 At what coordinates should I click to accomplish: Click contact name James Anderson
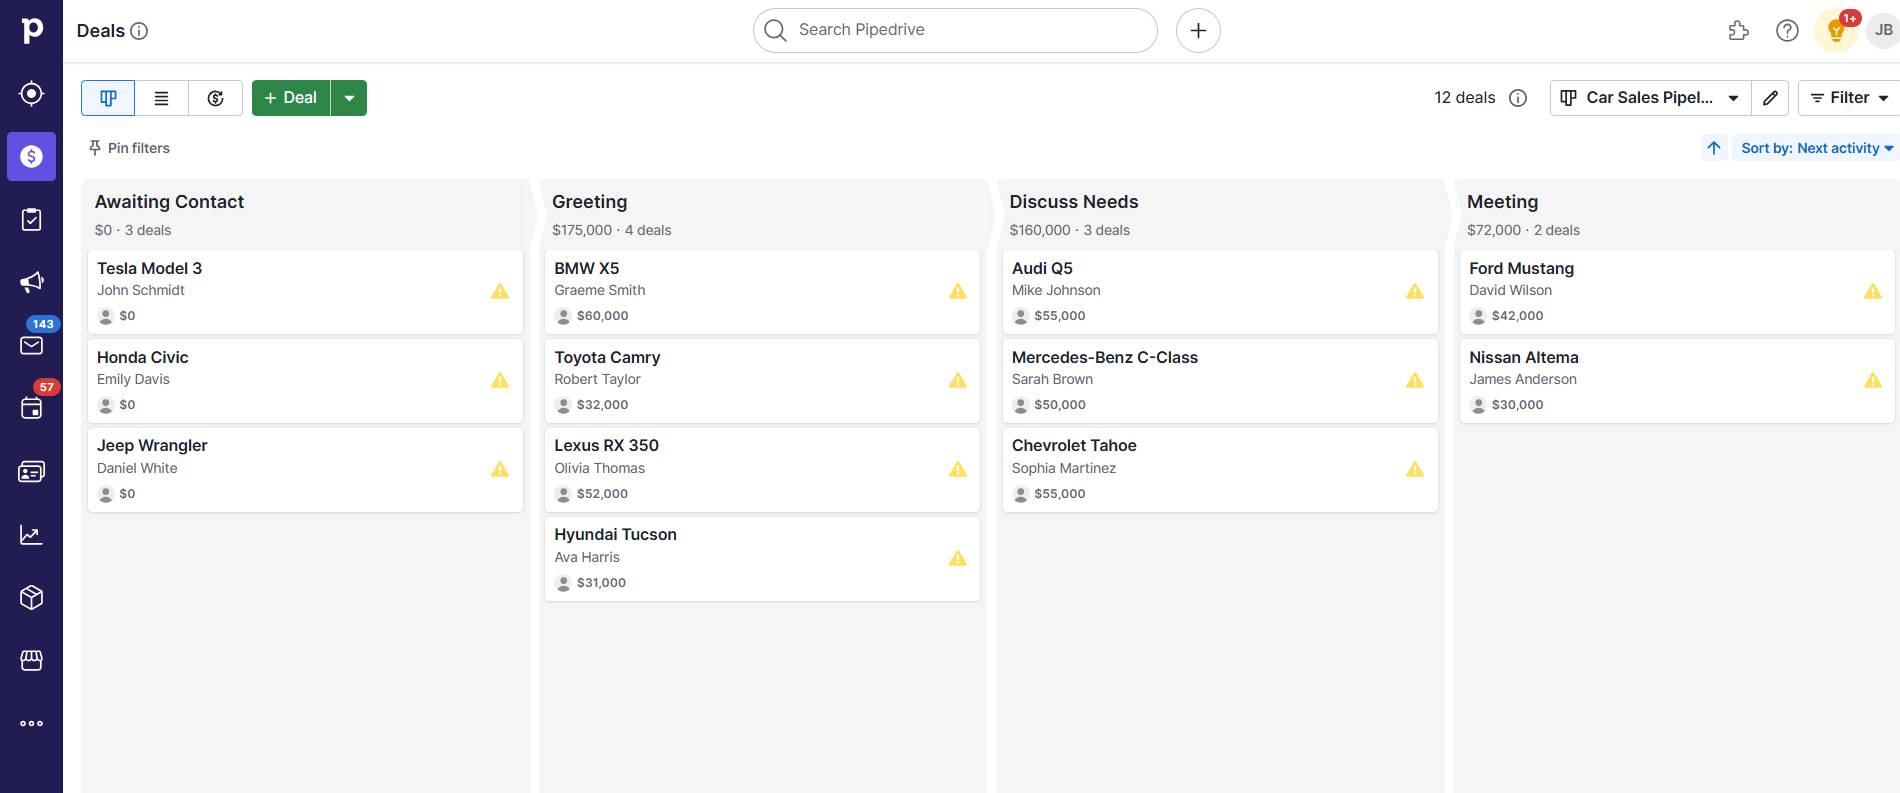pos(1523,379)
